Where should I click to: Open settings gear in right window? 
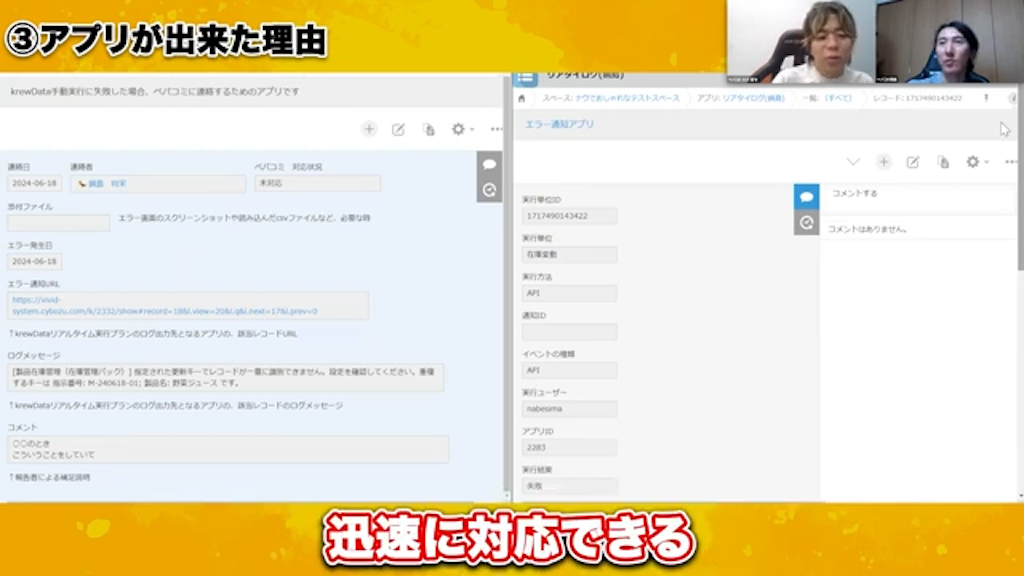(973, 162)
